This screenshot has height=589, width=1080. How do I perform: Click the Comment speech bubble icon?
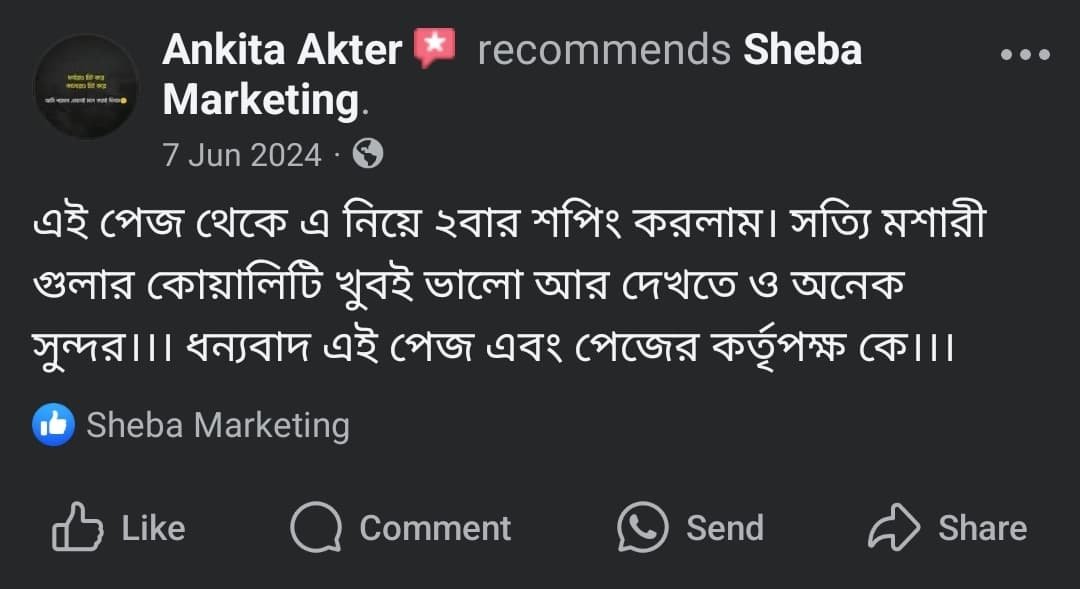coord(316,527)
